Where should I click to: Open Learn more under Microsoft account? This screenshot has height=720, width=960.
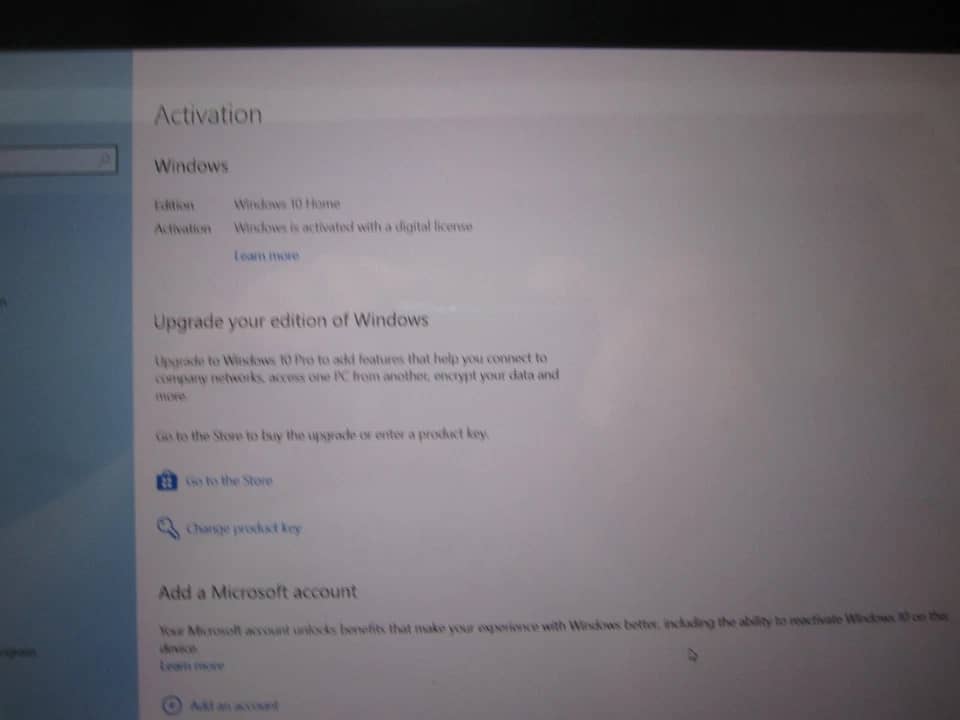coord(192,666)
